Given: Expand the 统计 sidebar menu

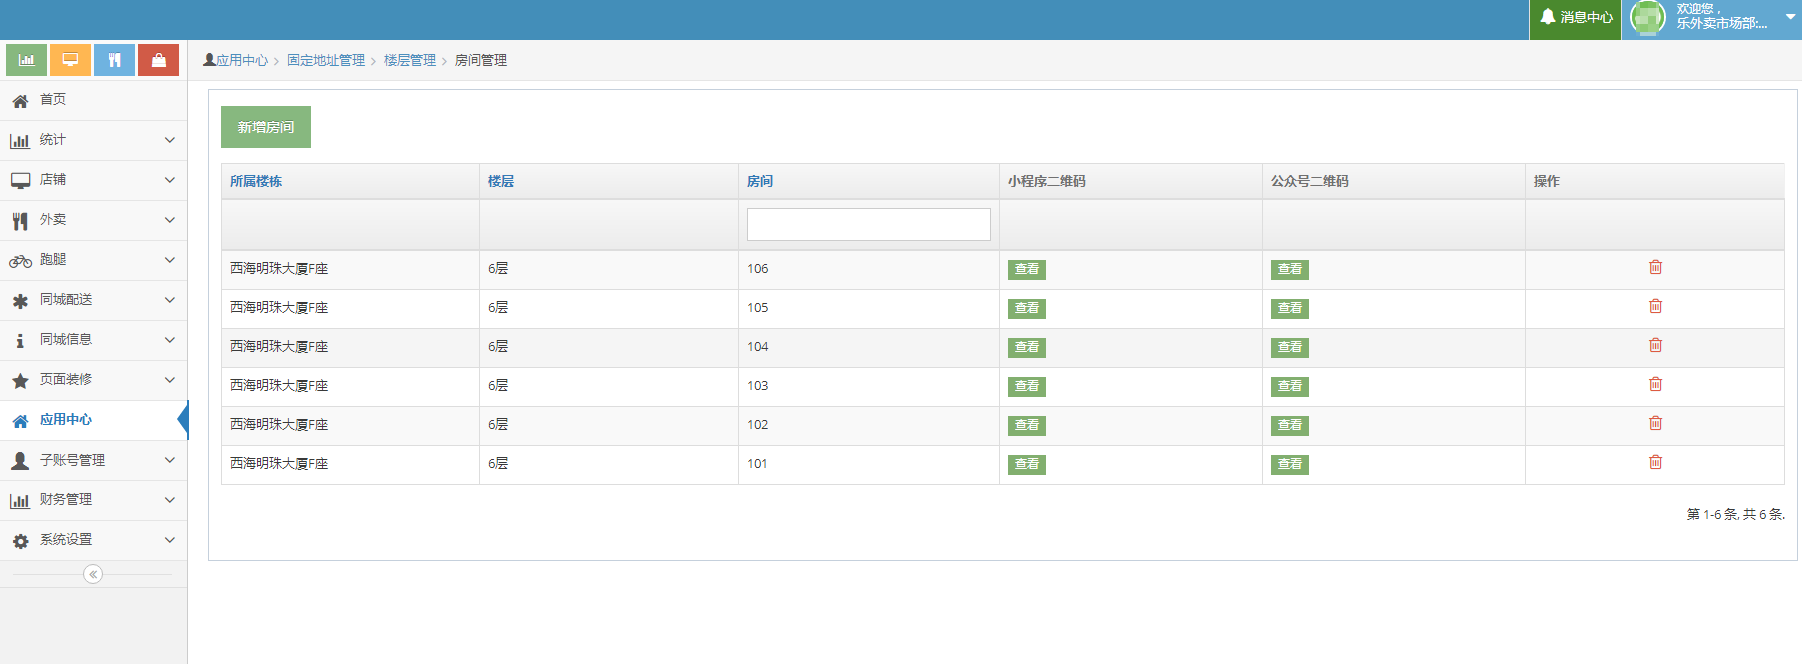Looking at the screenshot, I should click(x=93, y=140).
